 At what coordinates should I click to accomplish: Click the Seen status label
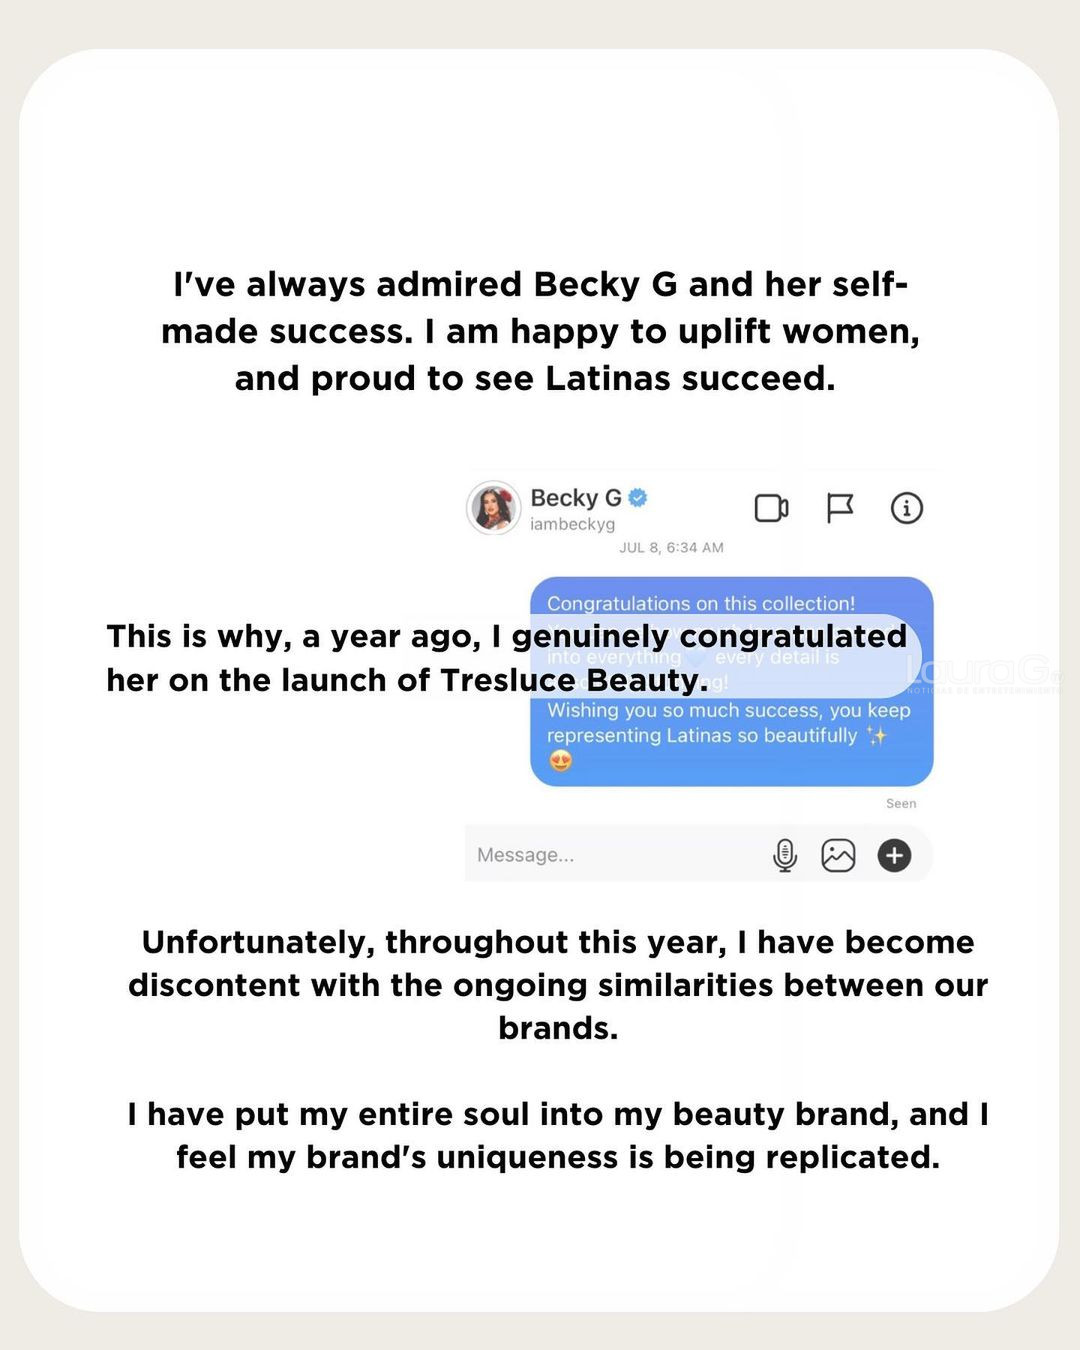(x=900, y=804)
